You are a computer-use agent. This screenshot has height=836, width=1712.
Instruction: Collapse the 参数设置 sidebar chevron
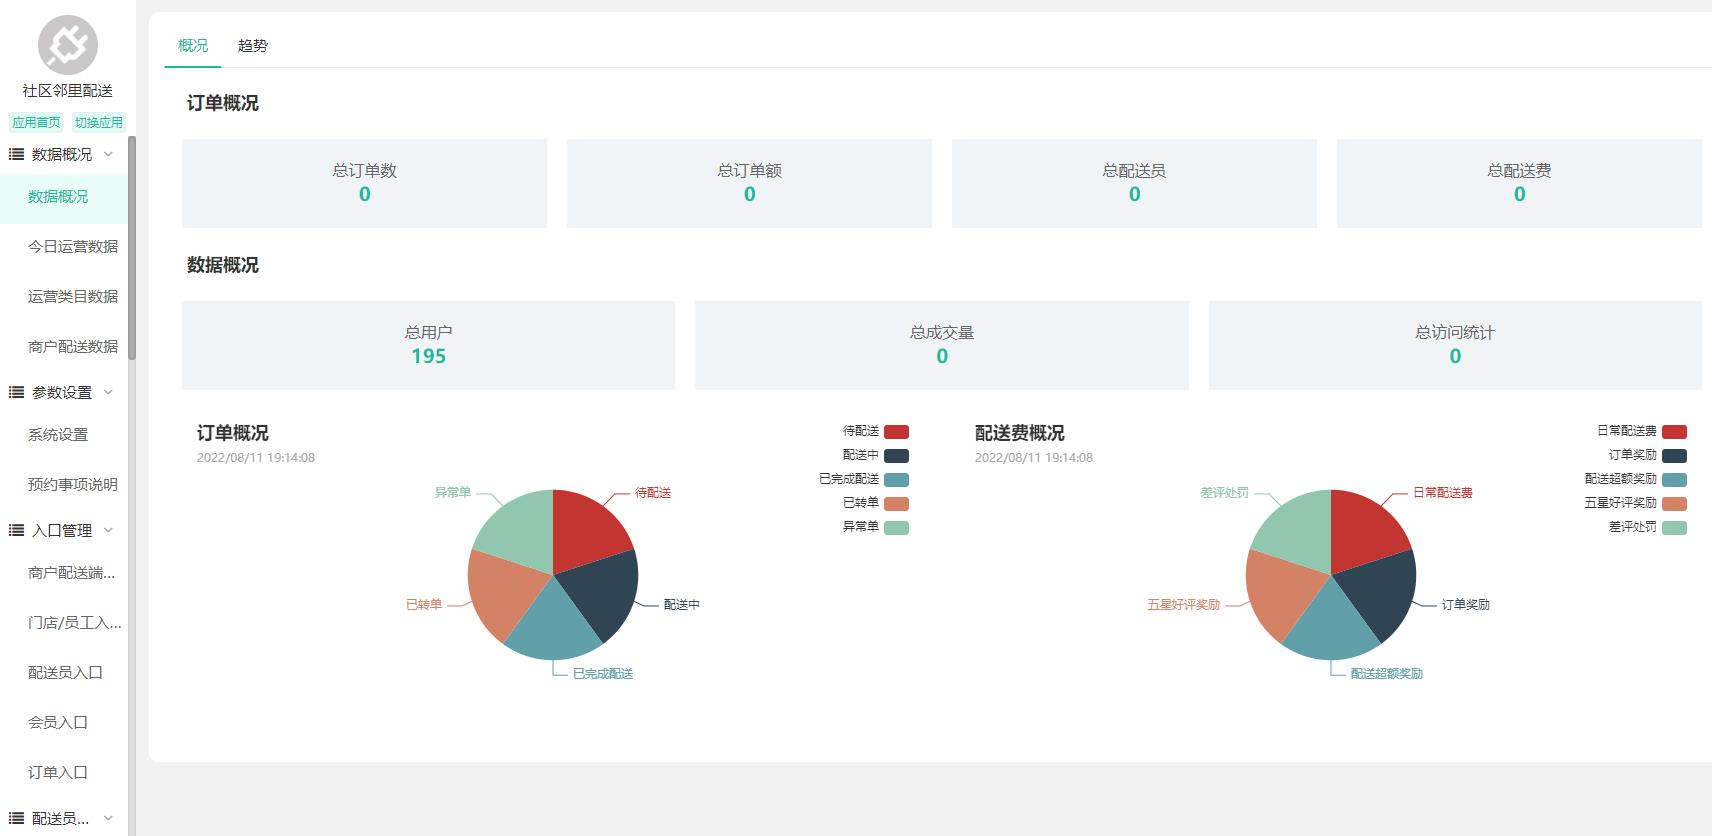pyautogui.click(x=109, y=392)
